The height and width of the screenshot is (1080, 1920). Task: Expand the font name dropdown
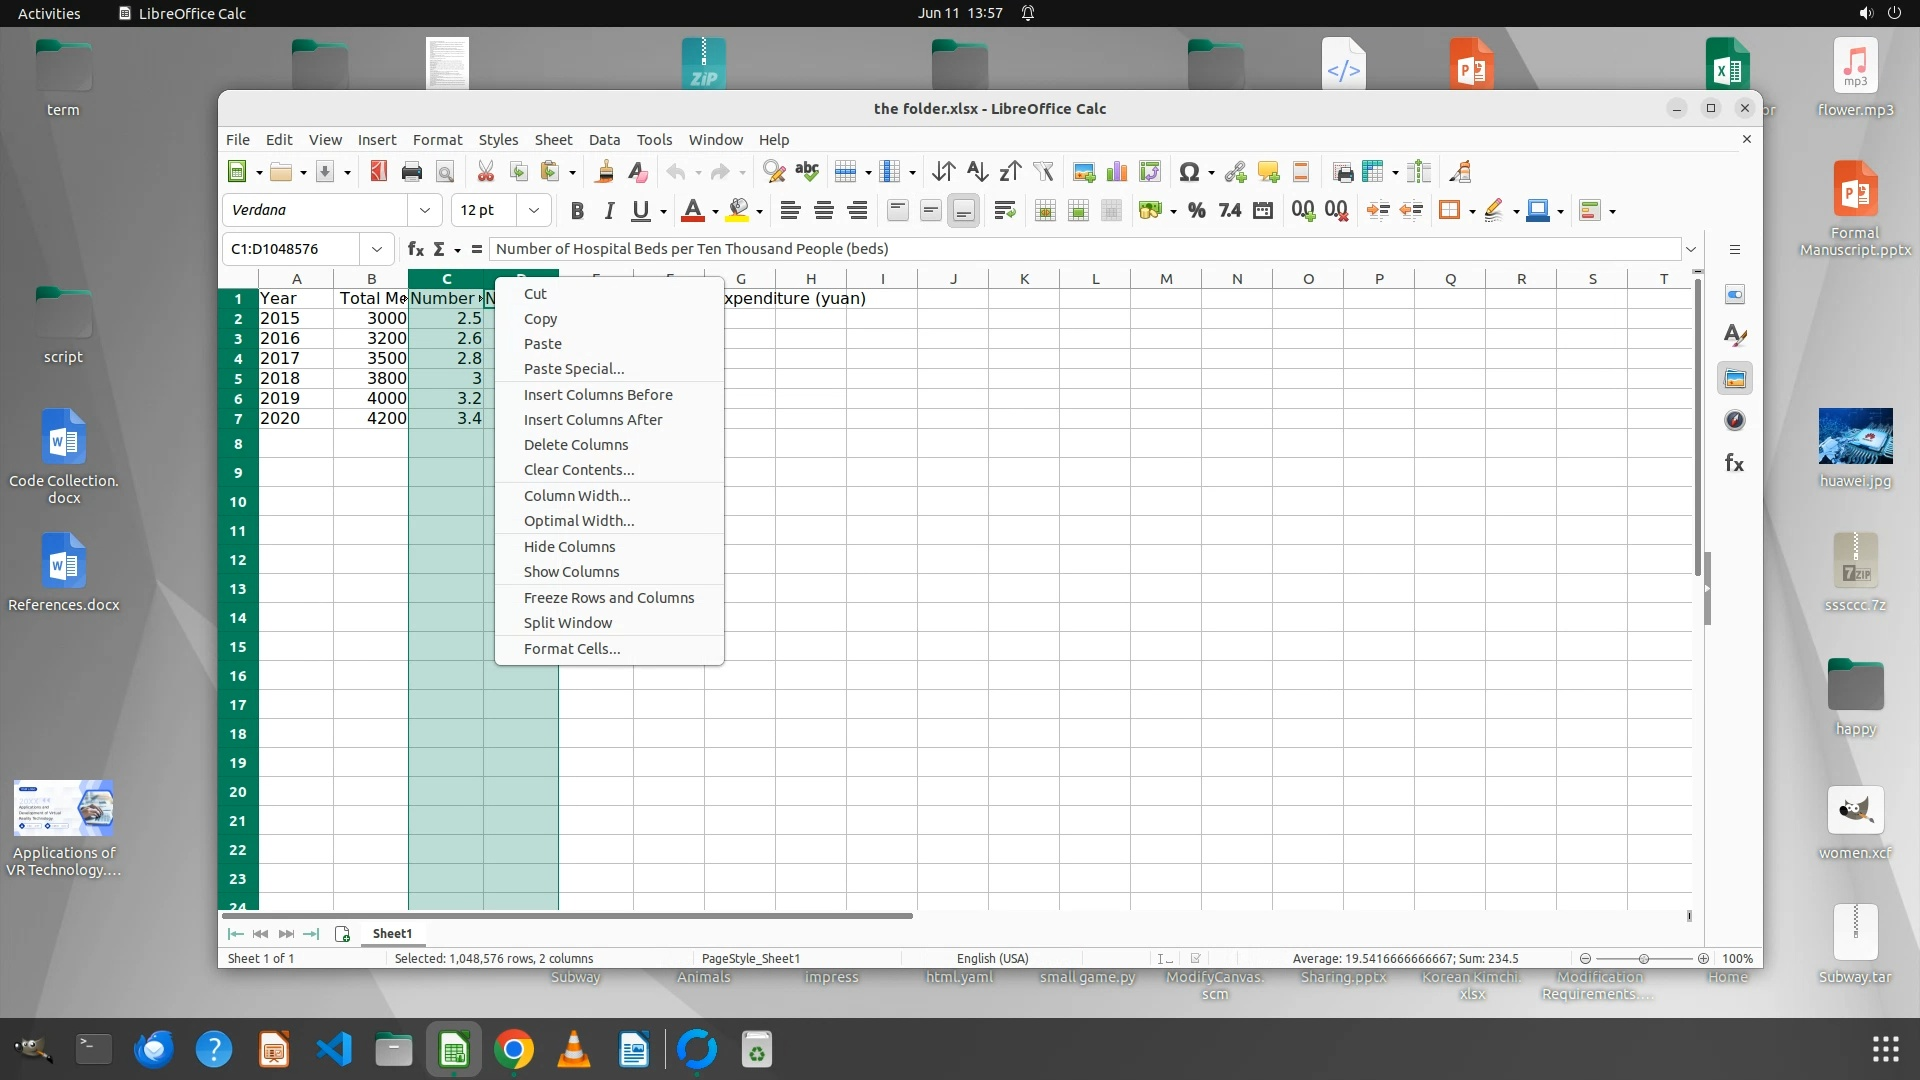[425, 210]
